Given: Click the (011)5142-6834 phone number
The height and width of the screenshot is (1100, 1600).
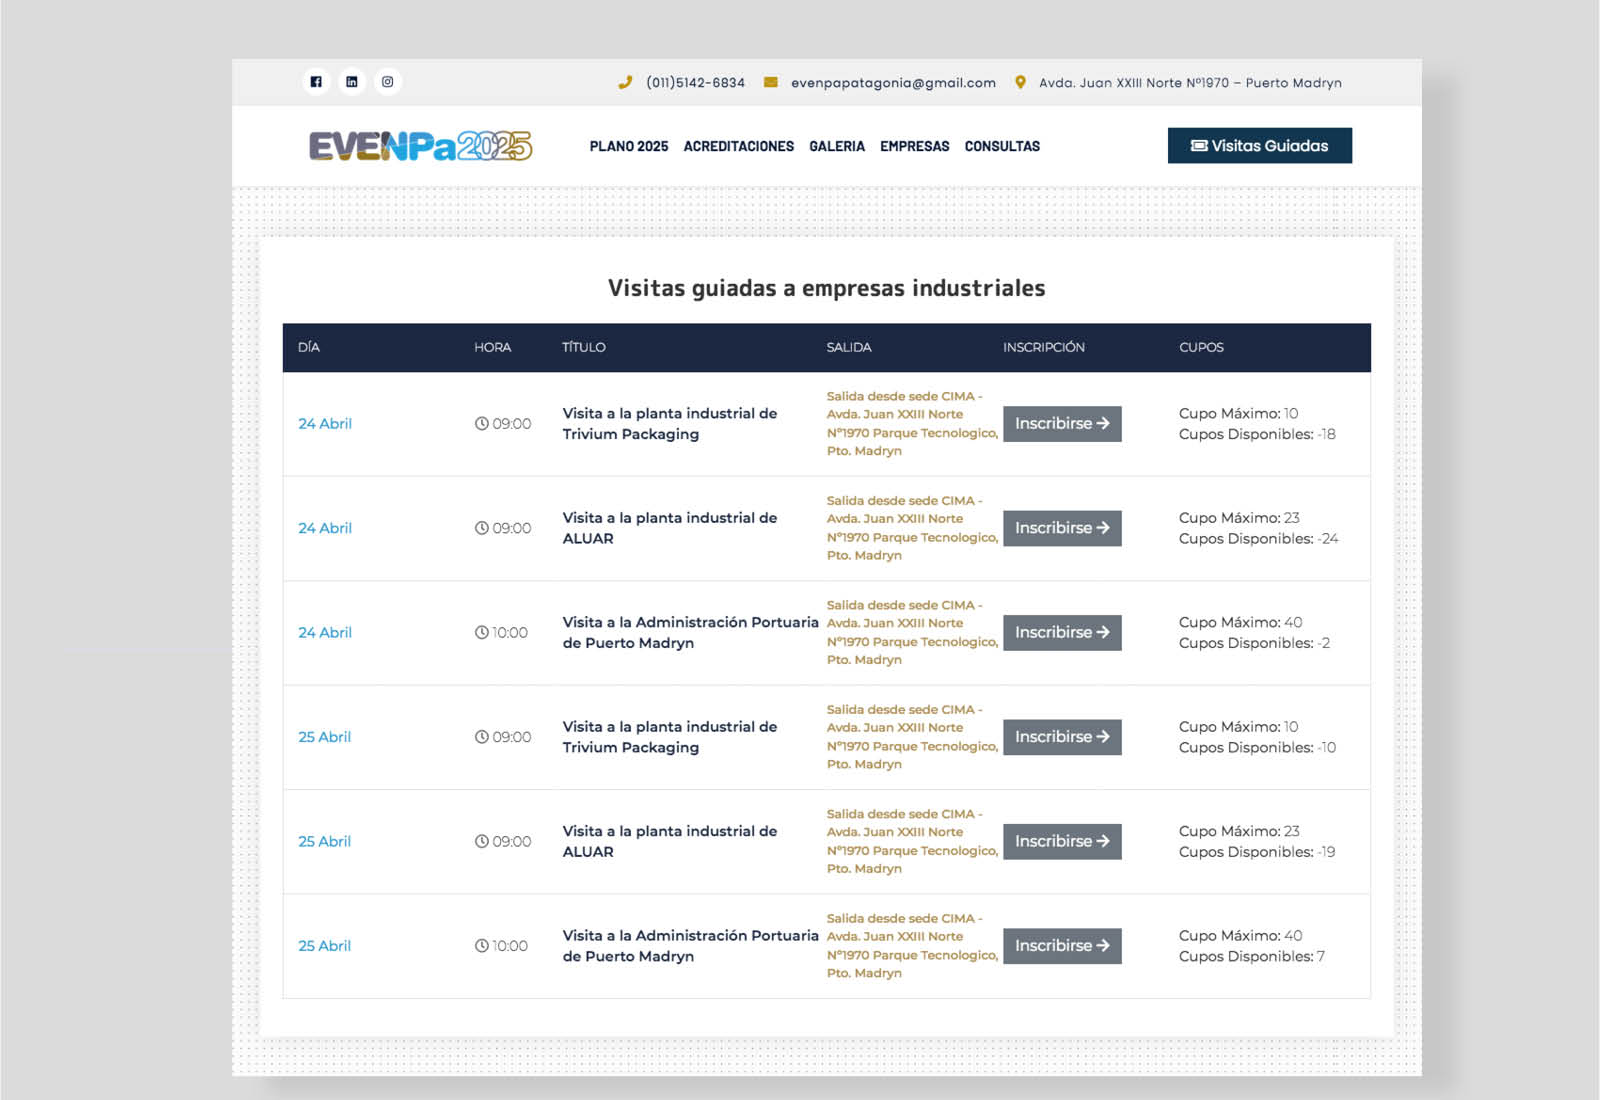Looking at the screenshot, I should [x=695, y=83].
